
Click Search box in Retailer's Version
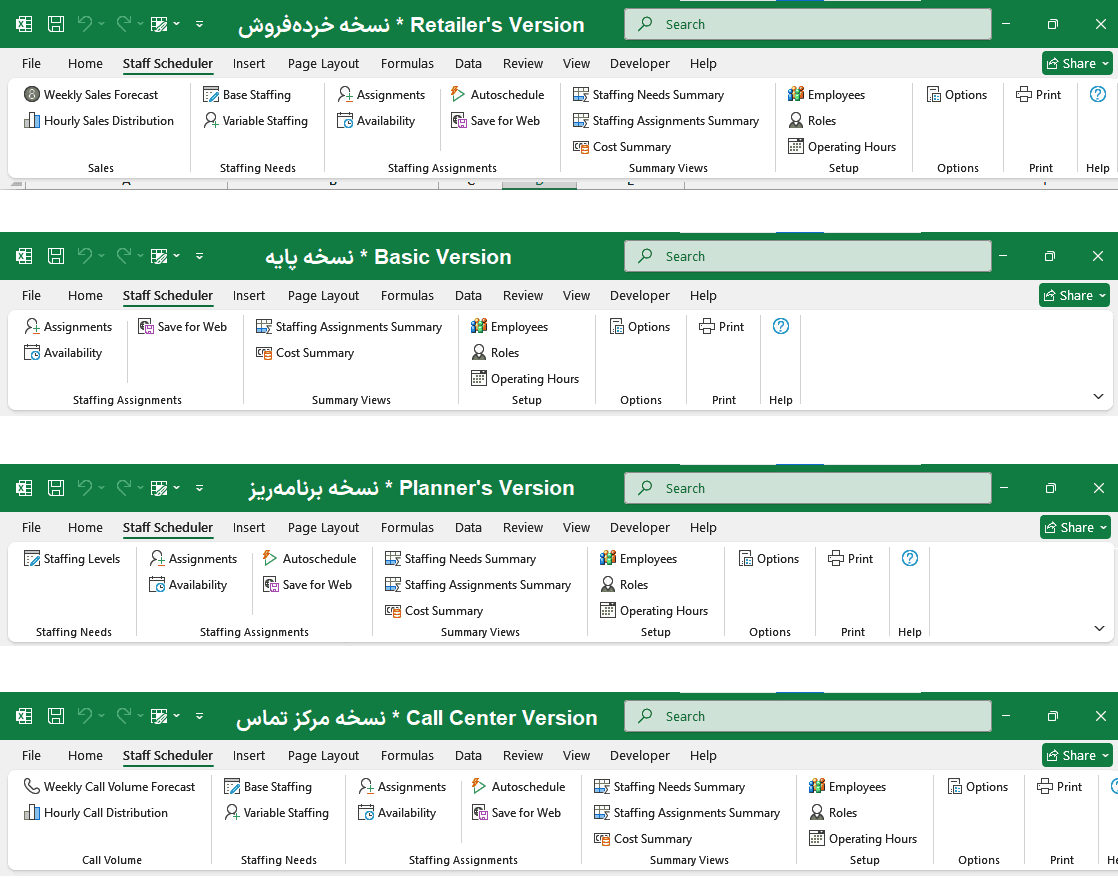(x=808, y=24)
